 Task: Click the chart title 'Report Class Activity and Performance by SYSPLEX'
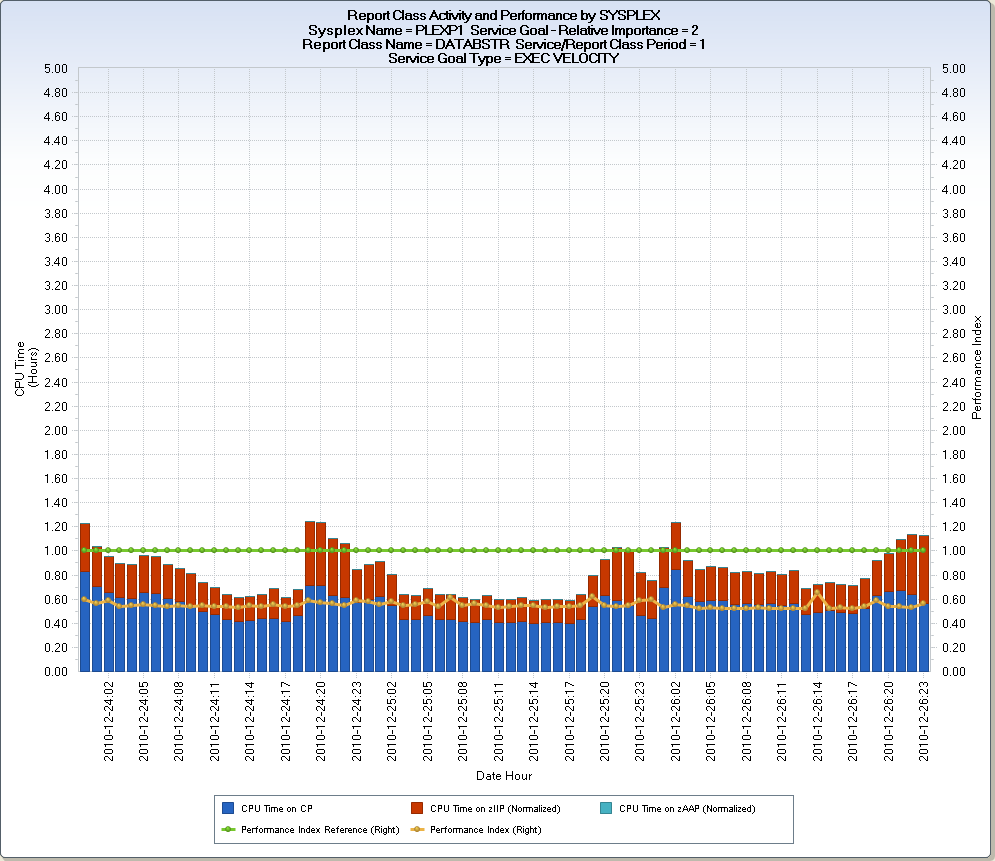coord(503,15)
